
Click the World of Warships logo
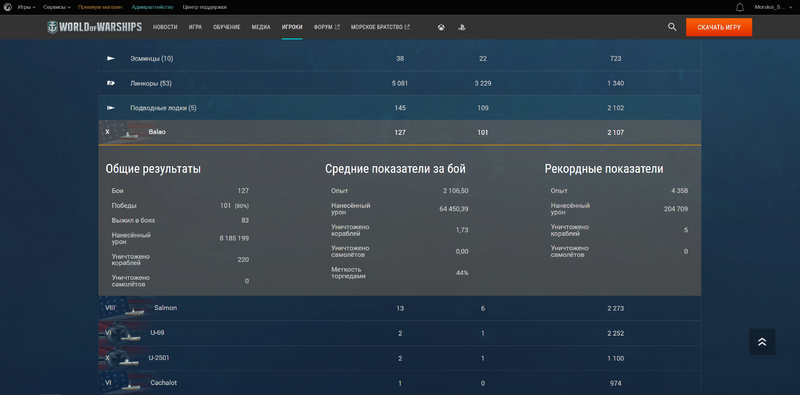click(x=94, y=27)
